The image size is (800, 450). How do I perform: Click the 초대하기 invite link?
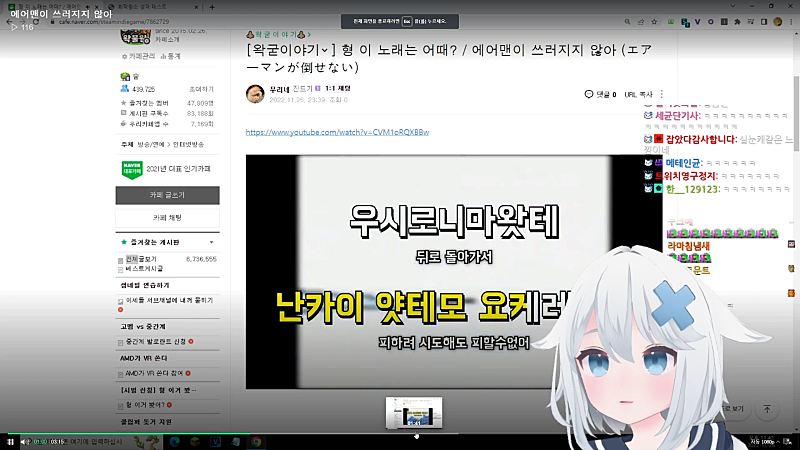click(202, 89)
